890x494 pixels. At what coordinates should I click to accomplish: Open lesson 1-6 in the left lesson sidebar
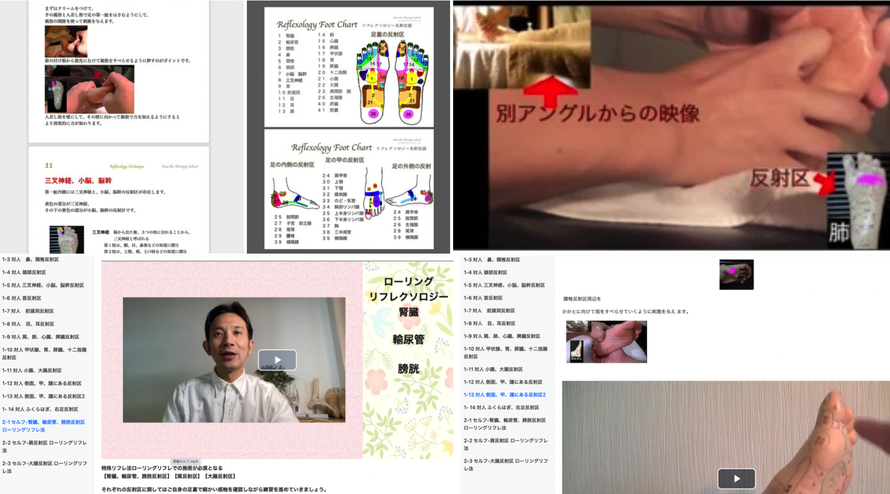pos(22,298)
